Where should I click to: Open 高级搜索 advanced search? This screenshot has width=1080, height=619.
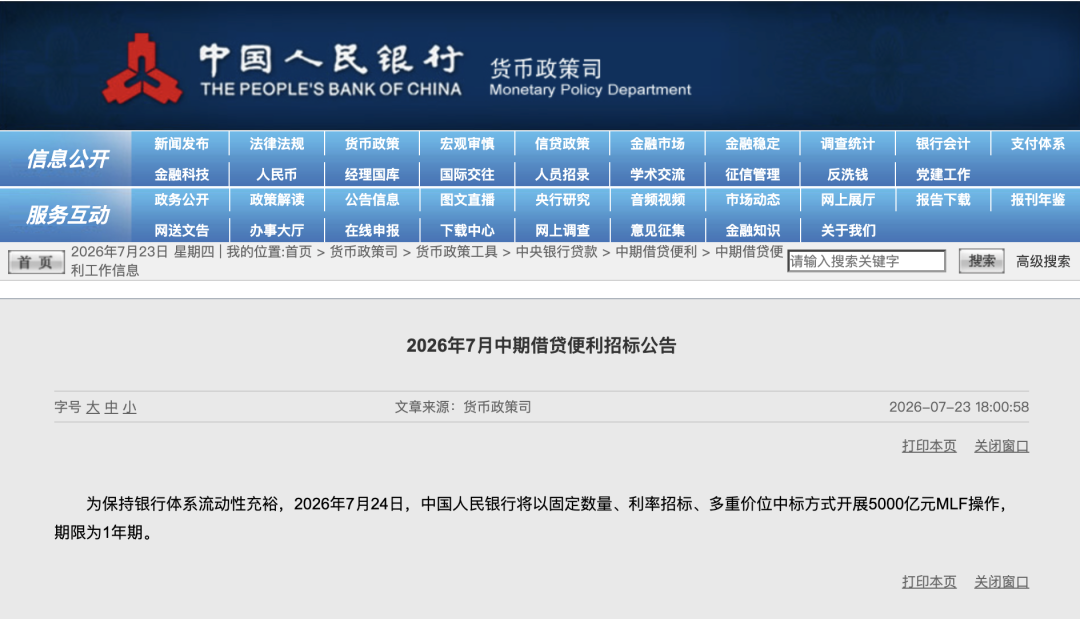coord(1043,262)
